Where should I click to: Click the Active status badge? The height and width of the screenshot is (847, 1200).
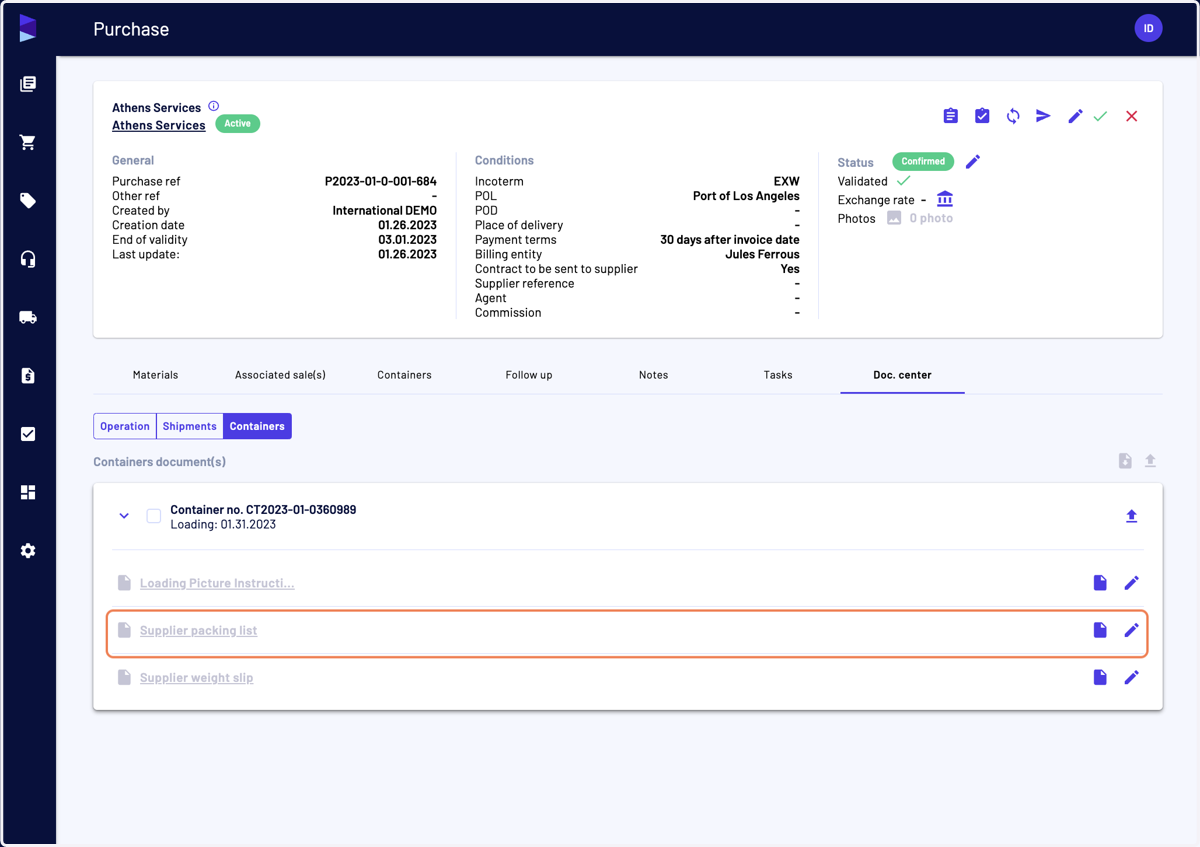(x=238, y=124)
